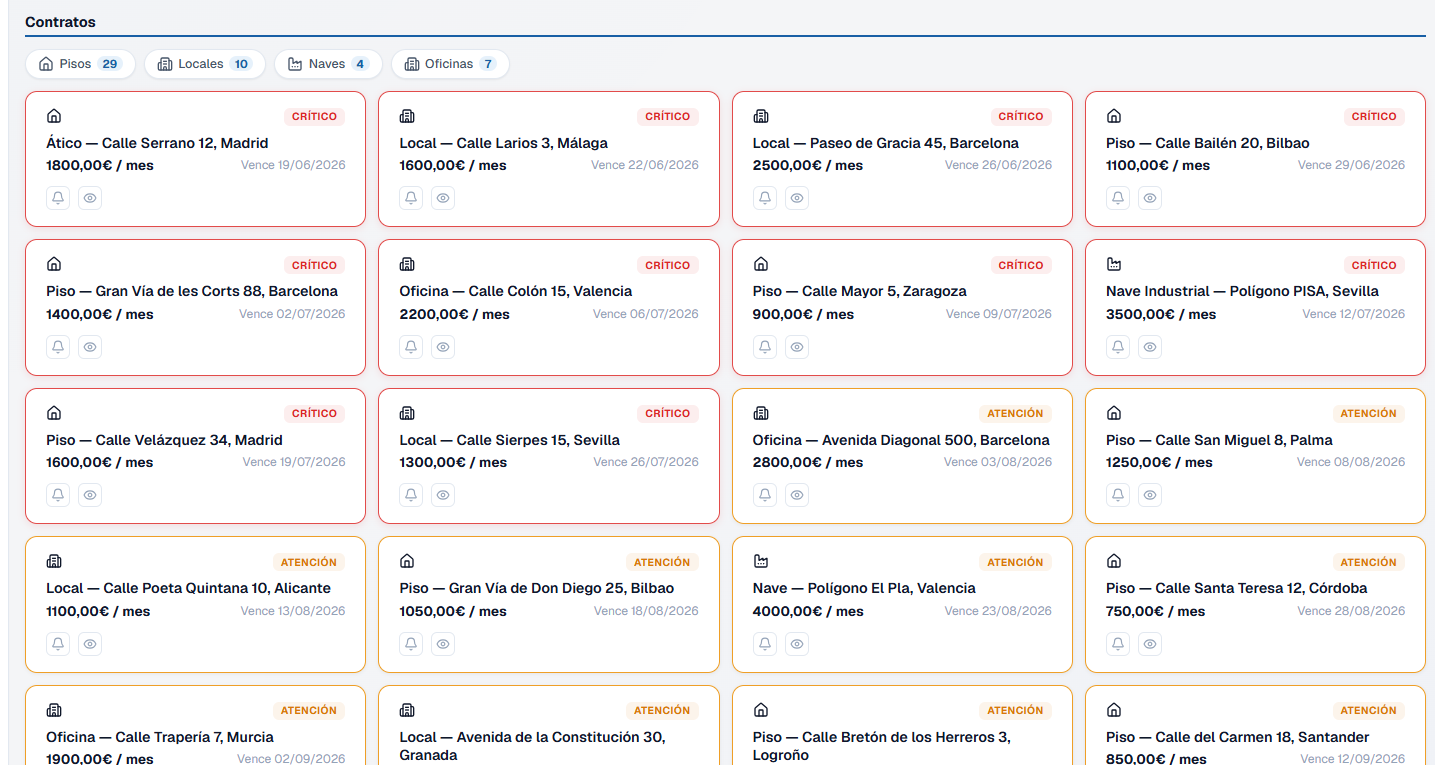Click bell icon on Paseo de Gracia card

click(765, 198)
